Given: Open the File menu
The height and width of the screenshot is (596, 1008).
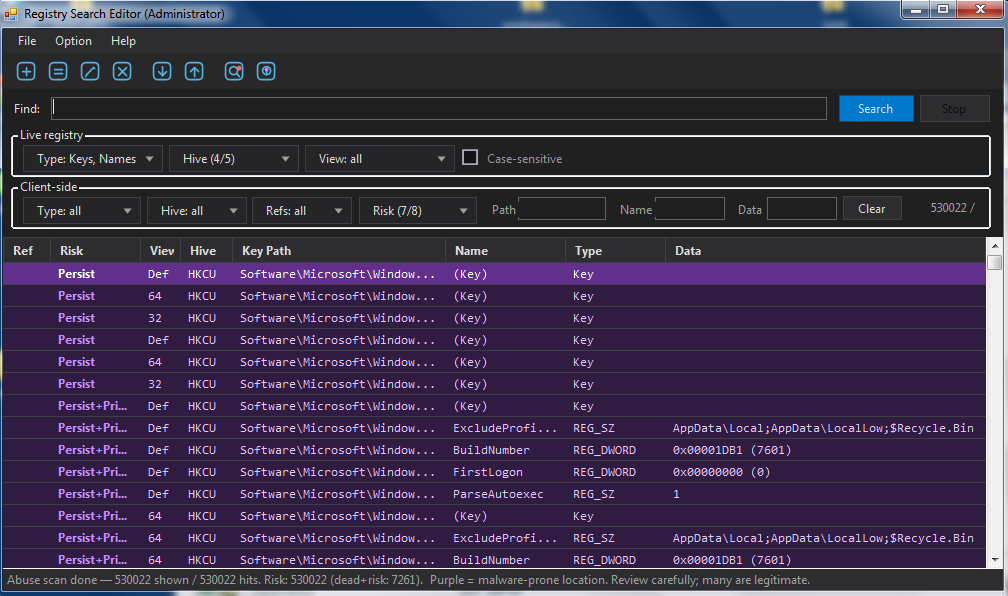Looking at the screenshot, I should click(x=27, y=41).
